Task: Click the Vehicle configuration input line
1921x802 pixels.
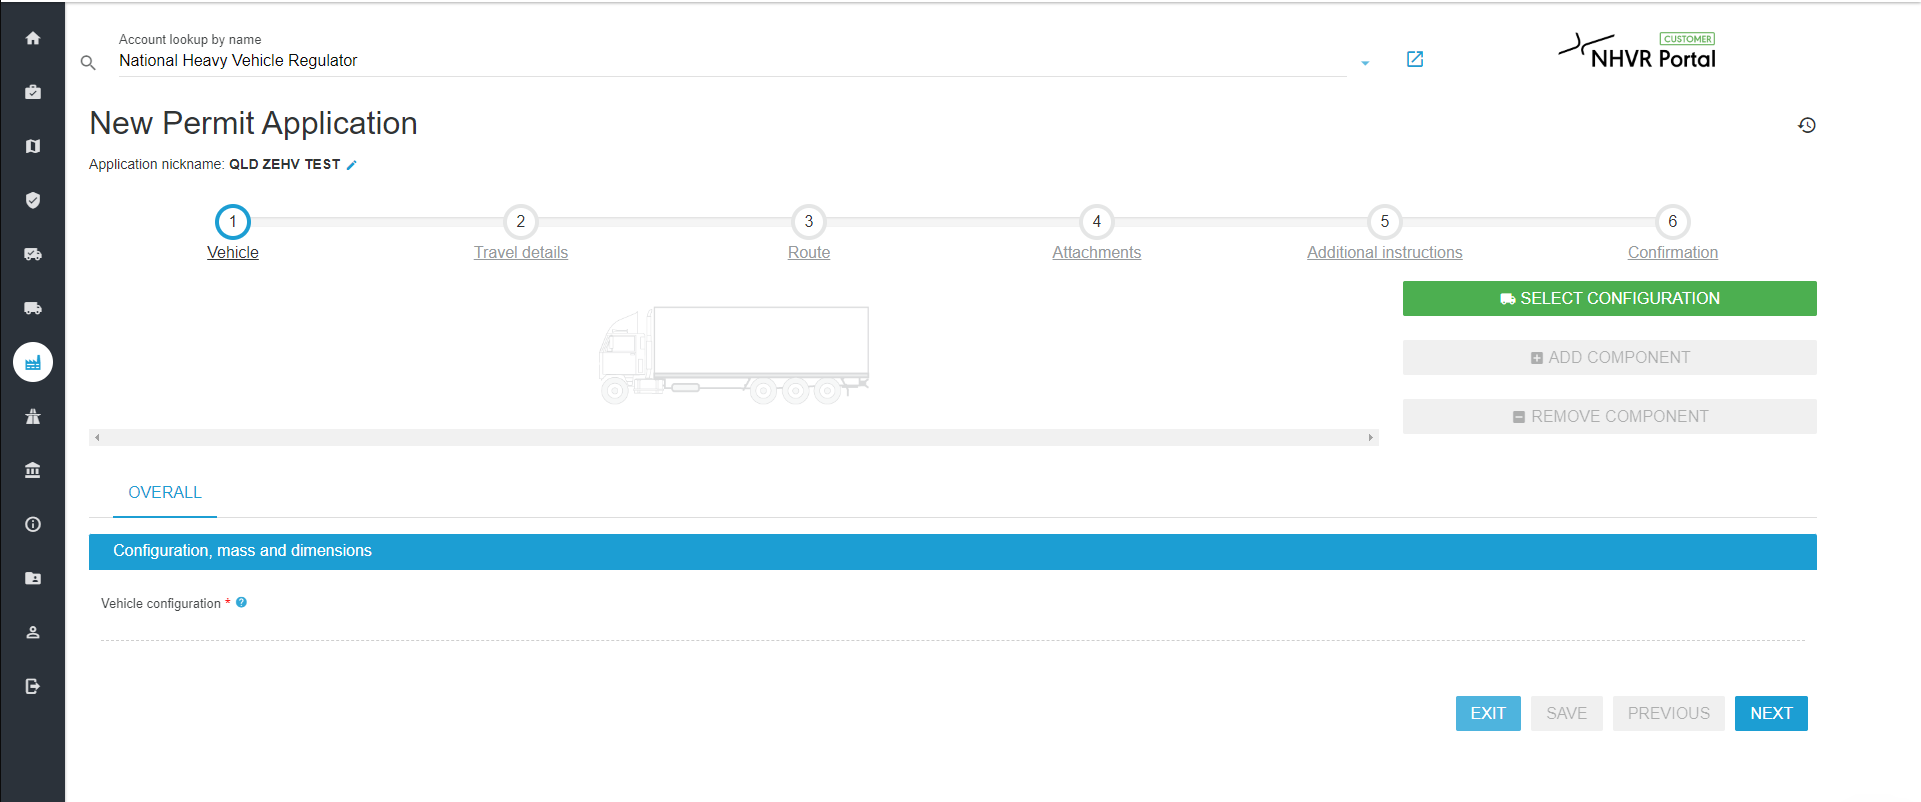Action: coord(953,627)
